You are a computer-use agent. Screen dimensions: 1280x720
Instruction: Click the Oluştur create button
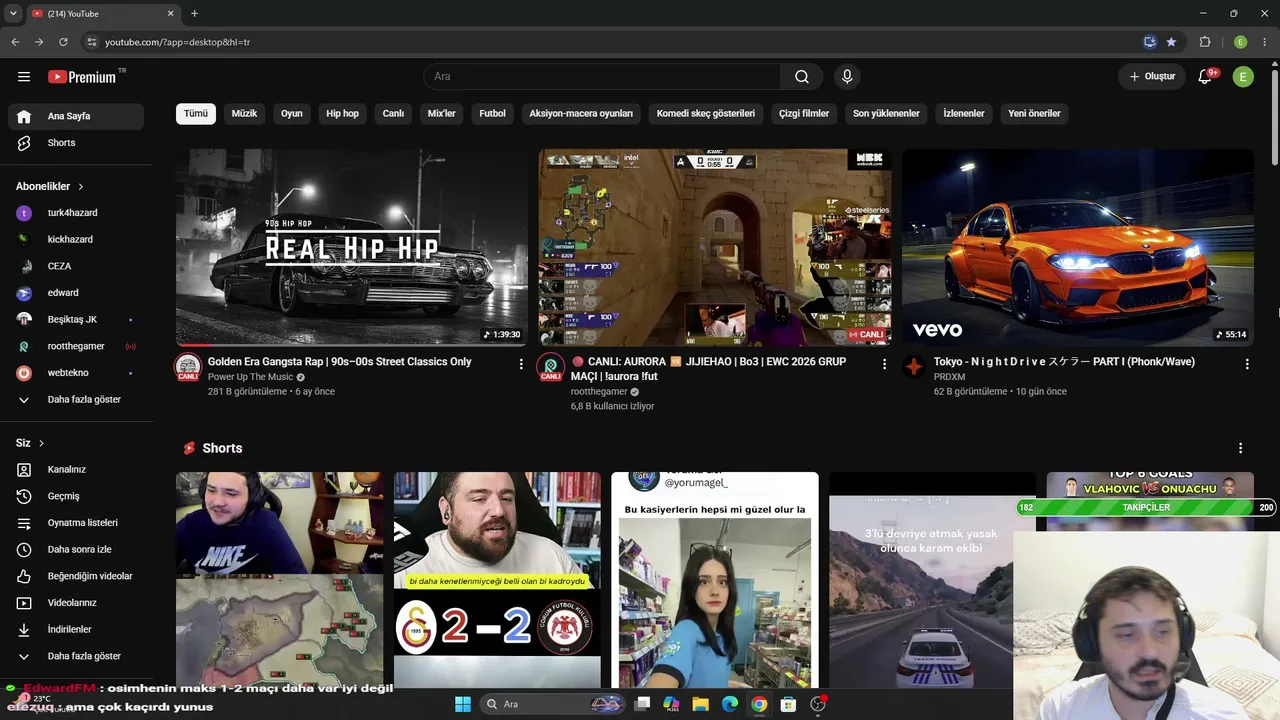(1152, 77)
